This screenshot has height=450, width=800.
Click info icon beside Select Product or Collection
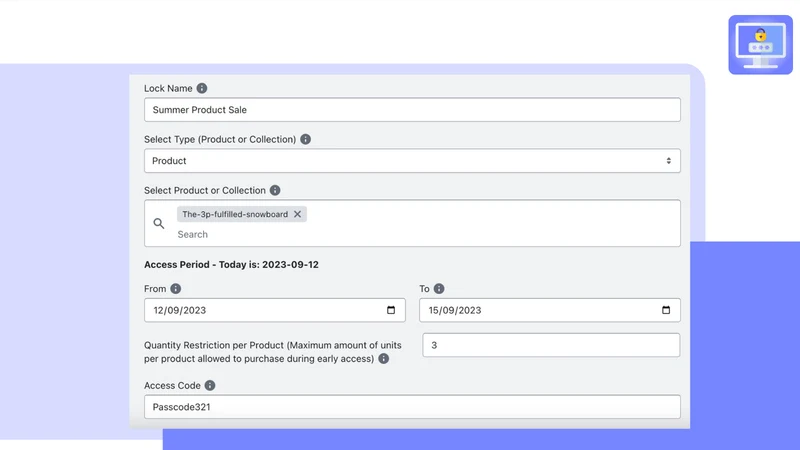coord(275,190)
